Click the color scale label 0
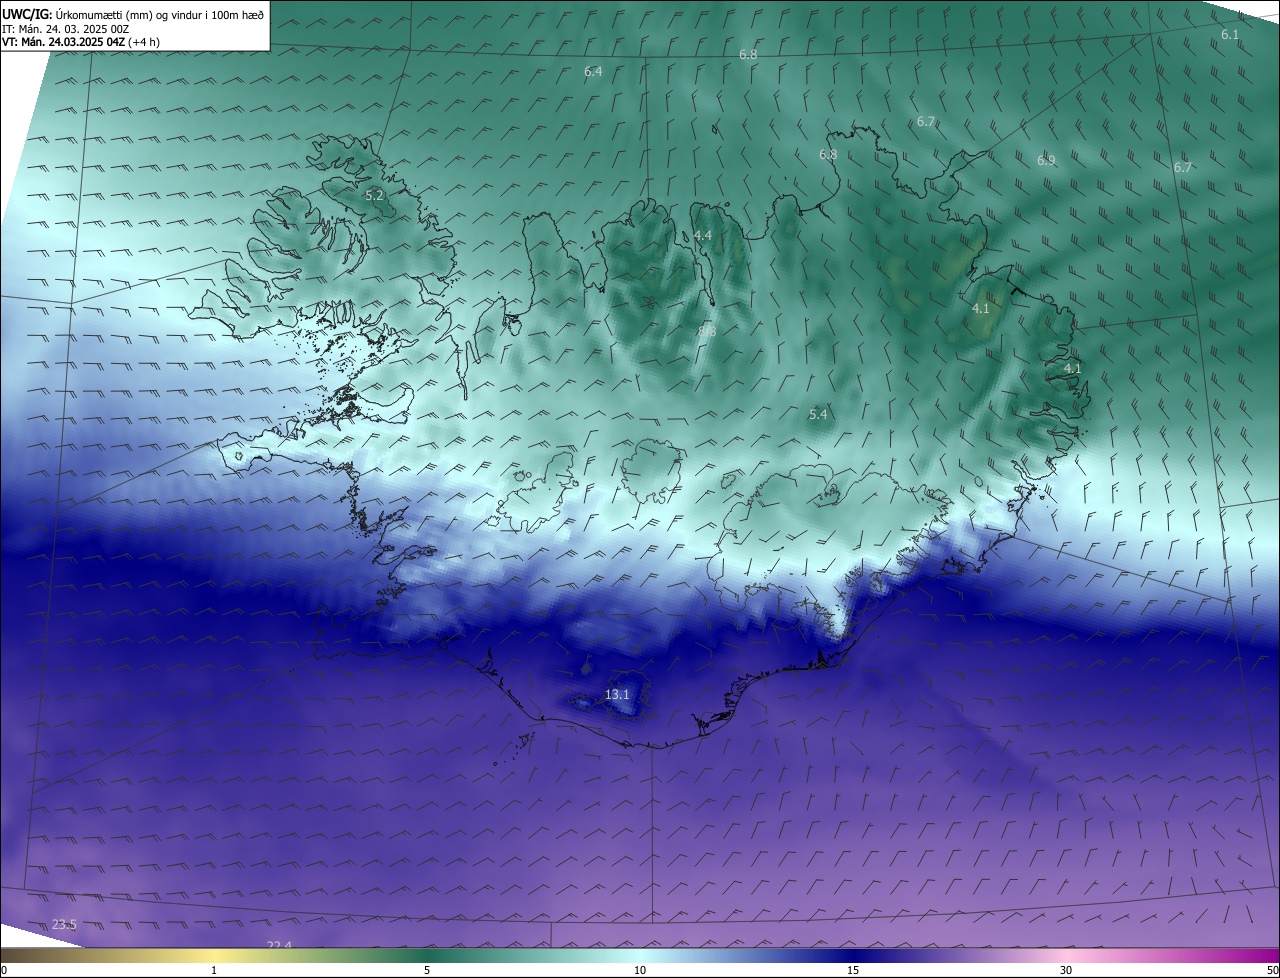Screen dimensions: 1280x978 pos(4,970)
